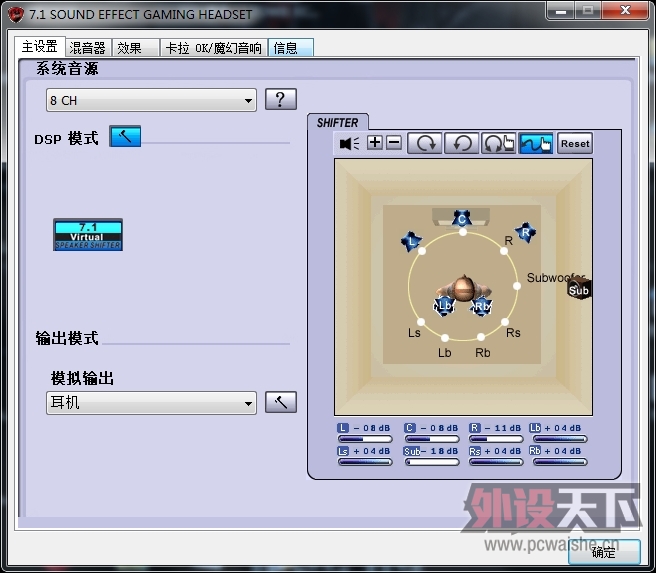Rotate speakers clockwise
The height and width of the screenshot is (573, 656).
[424, 143]
